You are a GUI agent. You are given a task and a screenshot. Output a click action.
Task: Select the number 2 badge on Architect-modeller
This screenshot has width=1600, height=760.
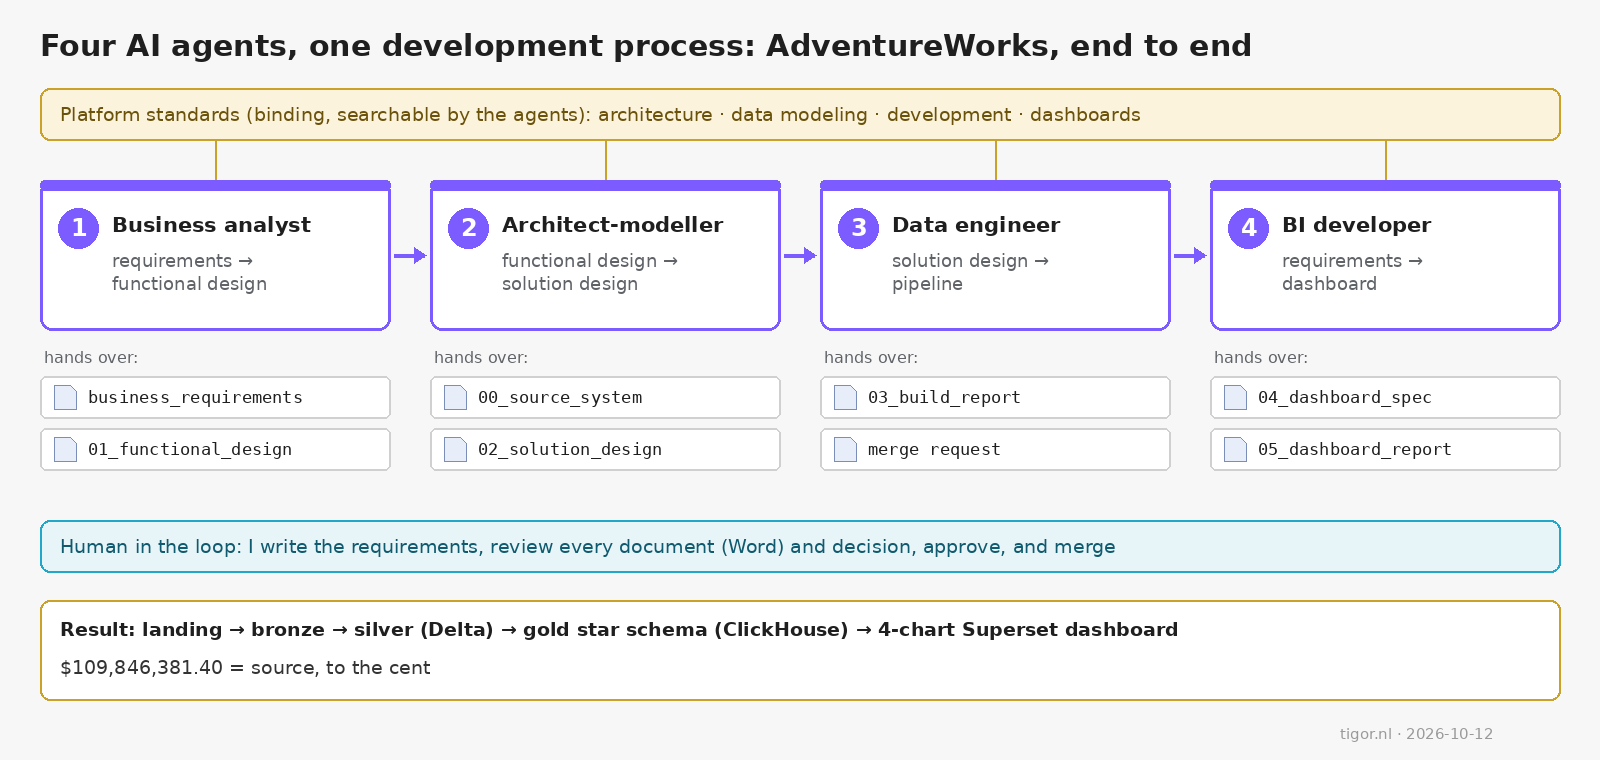469,228
